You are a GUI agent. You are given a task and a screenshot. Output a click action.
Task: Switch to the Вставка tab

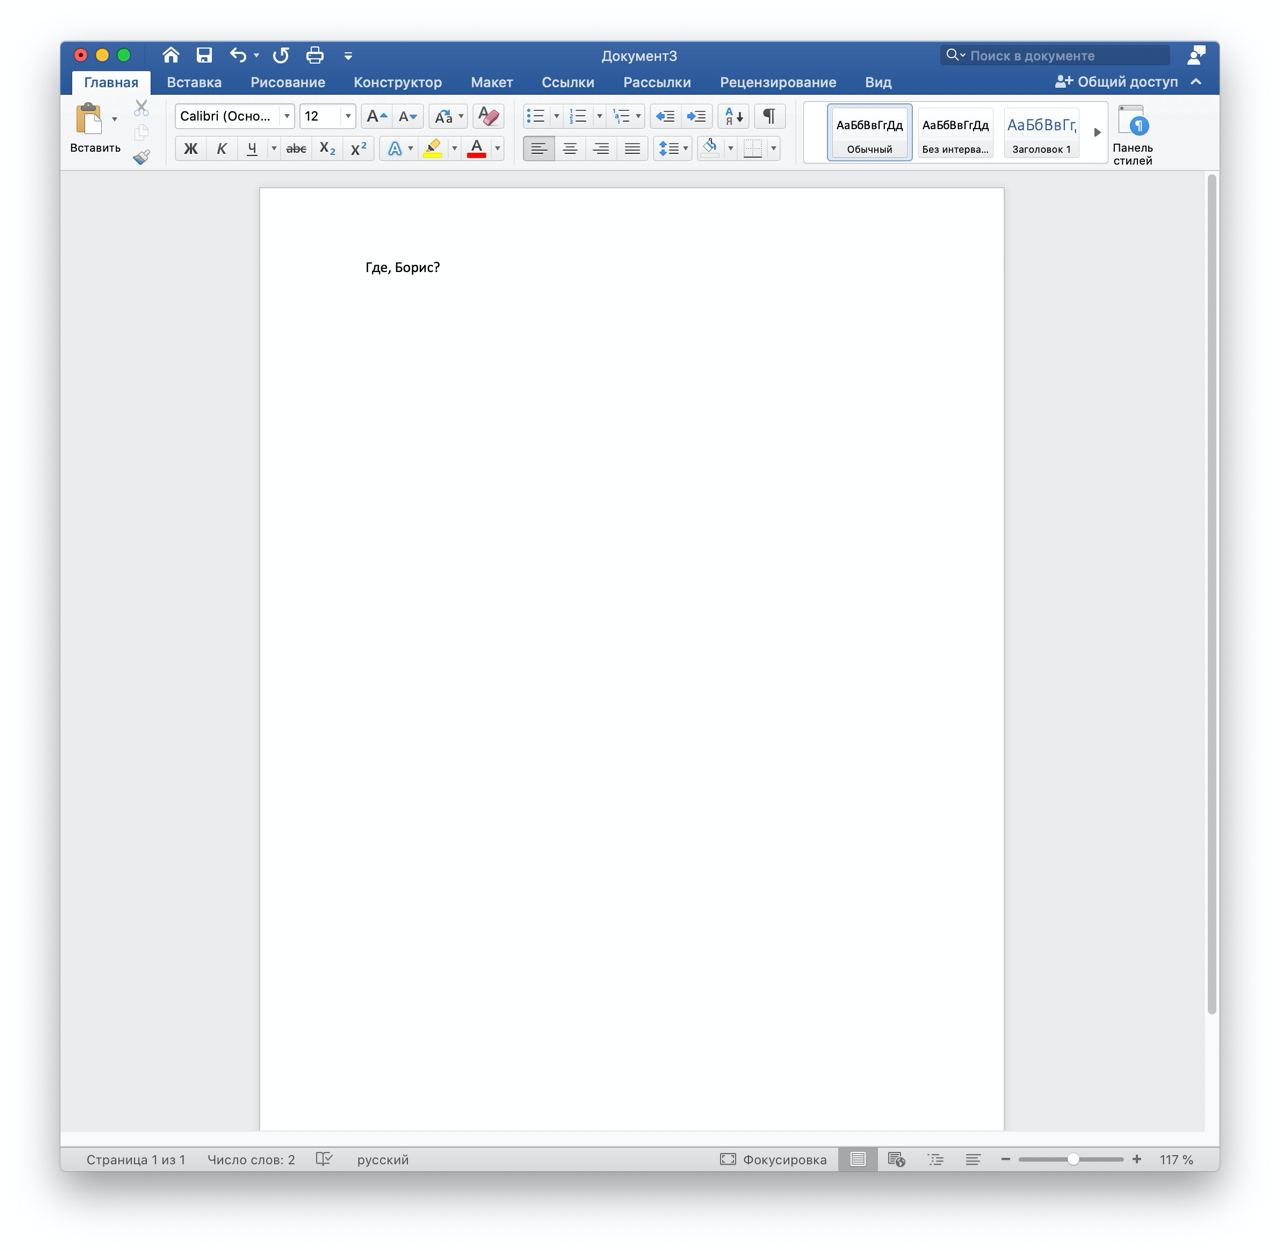point(194,82)
